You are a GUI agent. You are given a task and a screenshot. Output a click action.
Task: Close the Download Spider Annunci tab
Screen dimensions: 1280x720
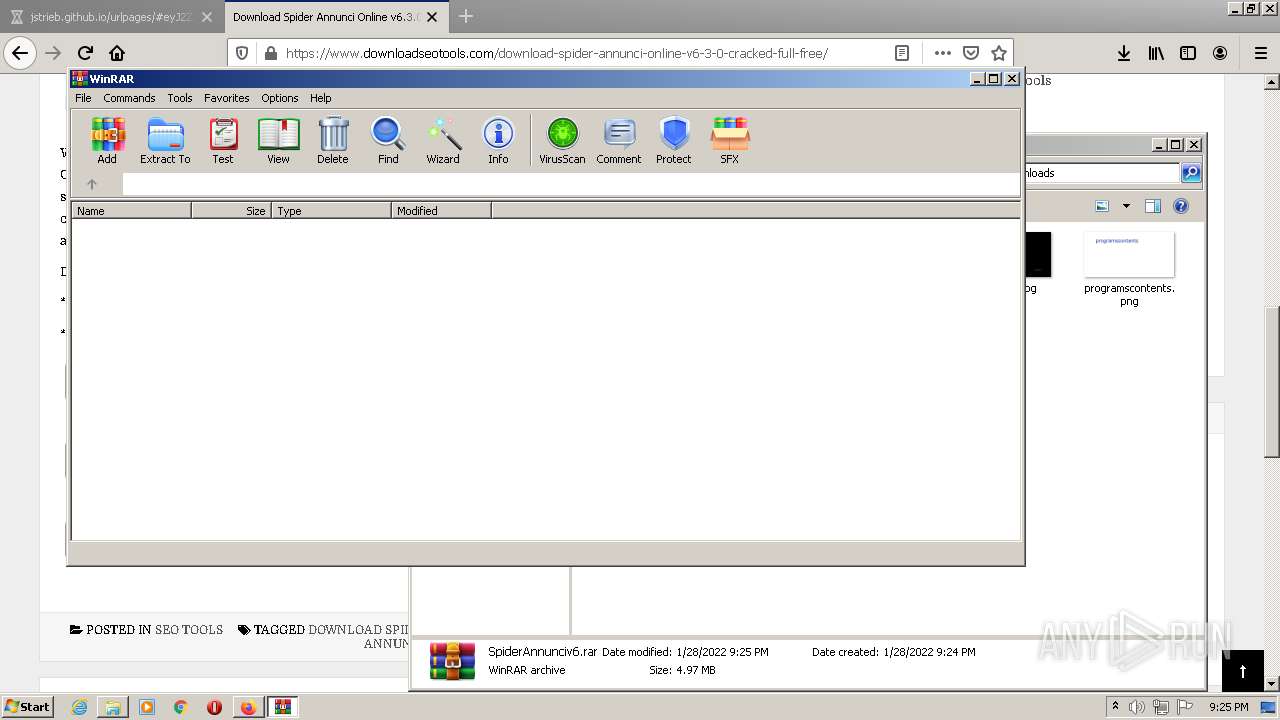[x=431, y=17]
